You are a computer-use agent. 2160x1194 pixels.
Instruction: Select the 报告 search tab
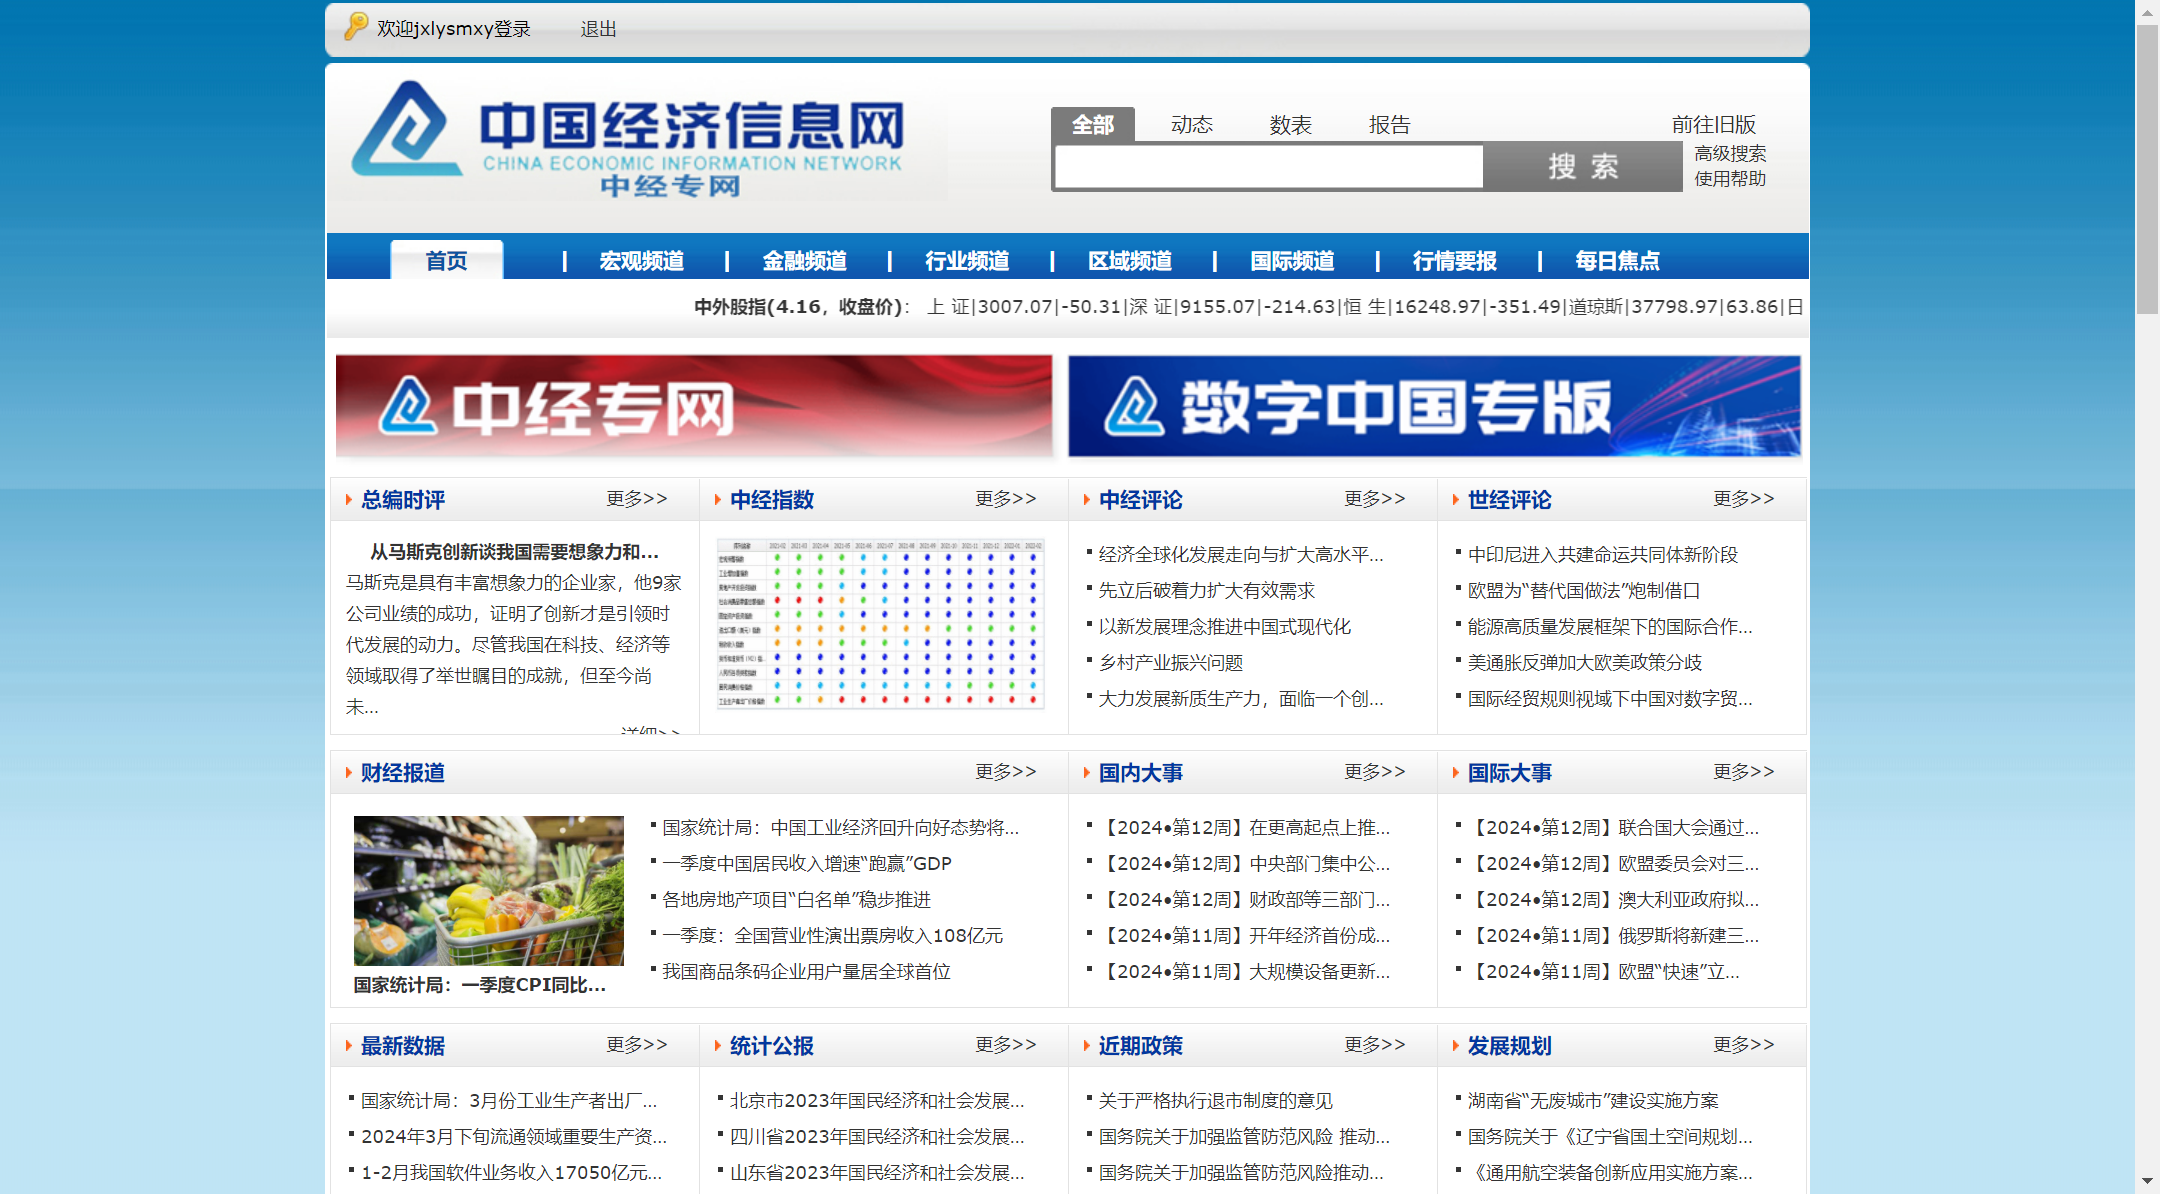(1389, 124)
